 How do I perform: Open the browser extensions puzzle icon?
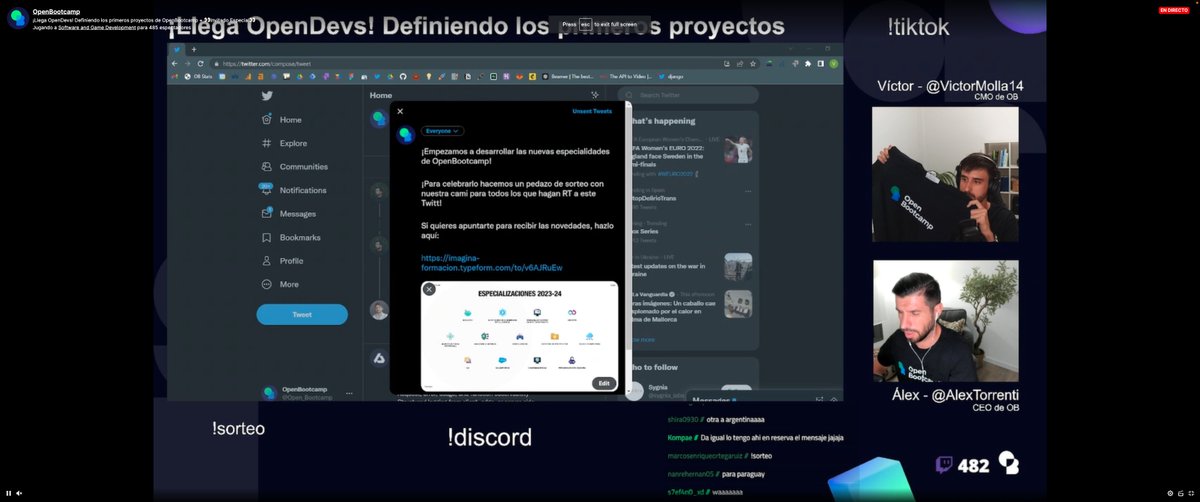click(x=807, y=63)
